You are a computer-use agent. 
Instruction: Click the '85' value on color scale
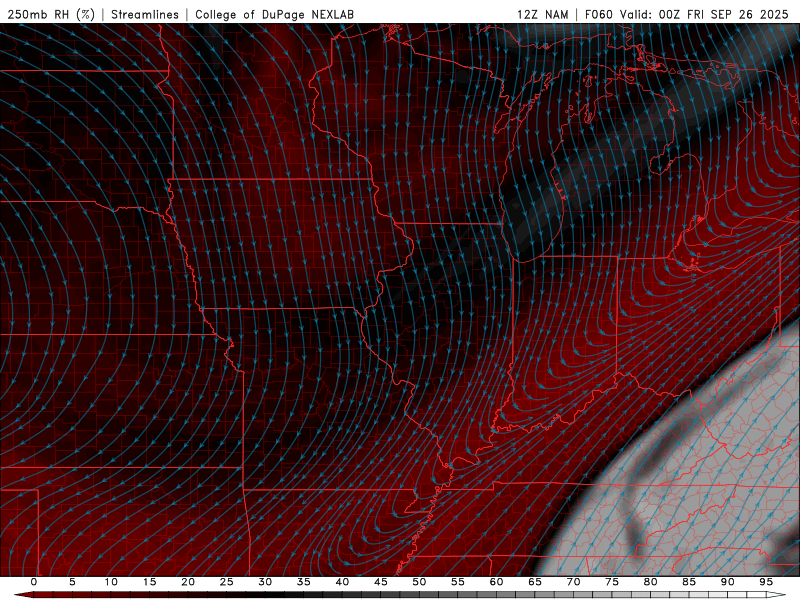(x=689, y=582)
